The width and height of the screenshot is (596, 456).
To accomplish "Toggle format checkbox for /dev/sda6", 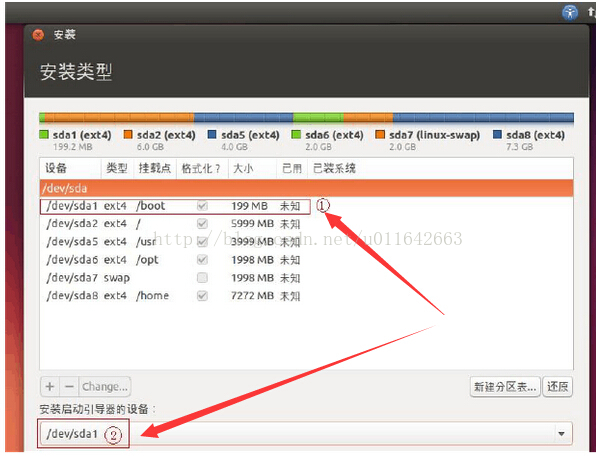I will 202,260.
